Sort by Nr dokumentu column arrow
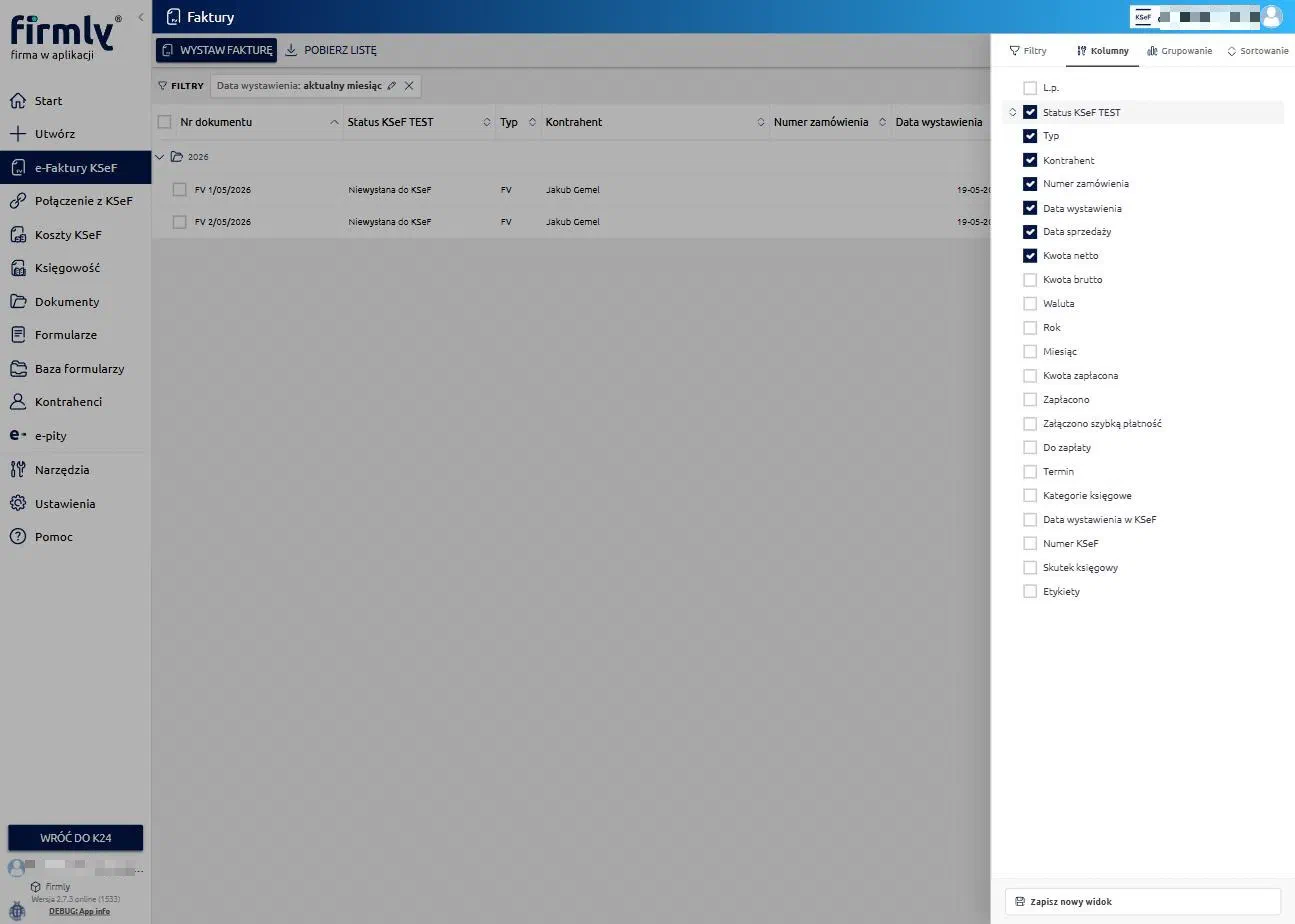 [x=334, y=122]
